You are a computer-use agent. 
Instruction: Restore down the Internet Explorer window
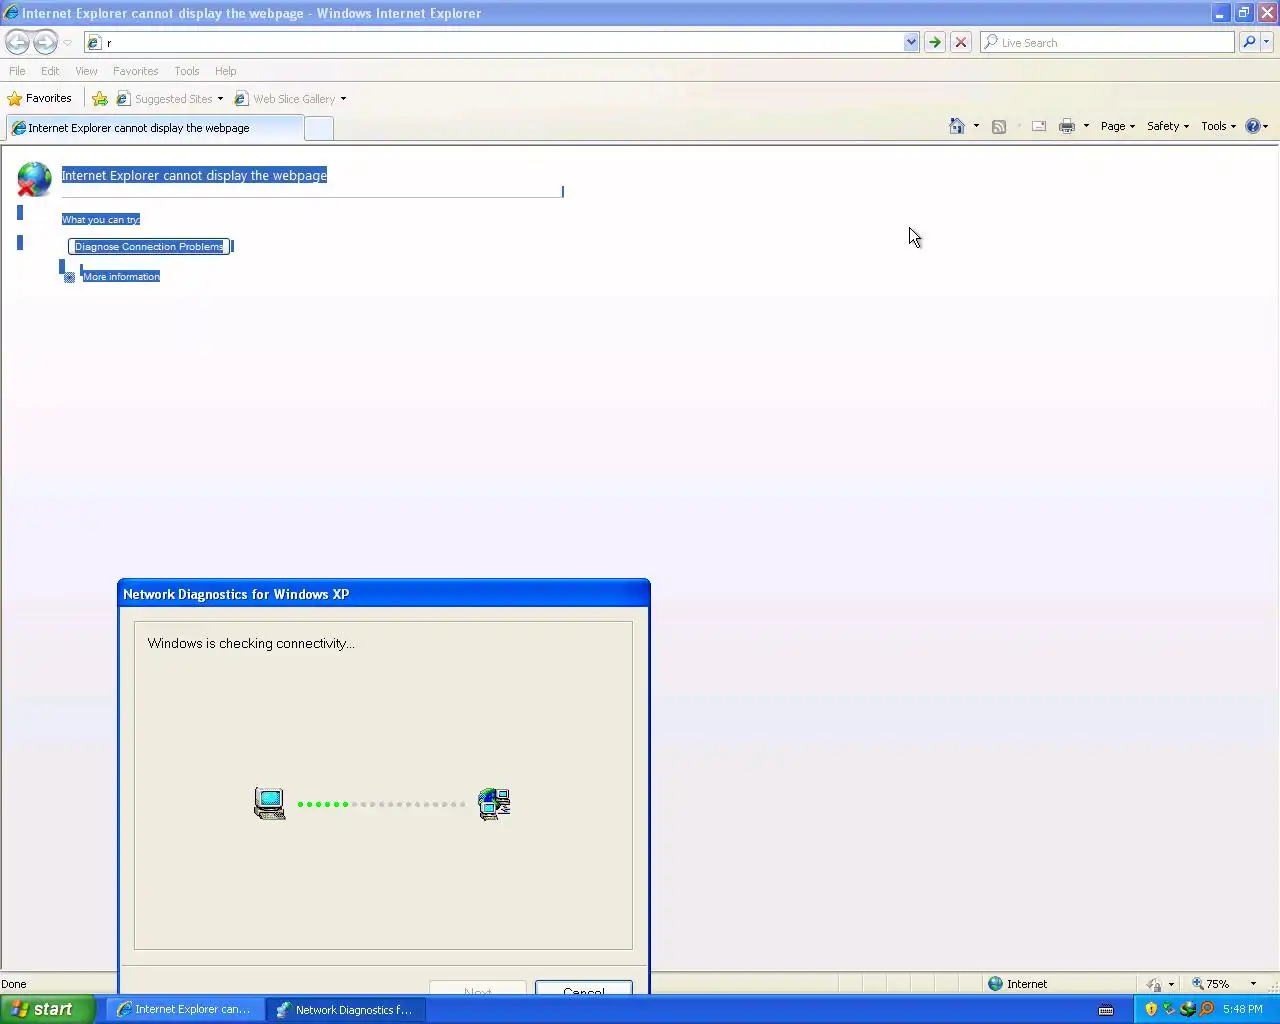pyautogui.click(x=1243, y=13)
